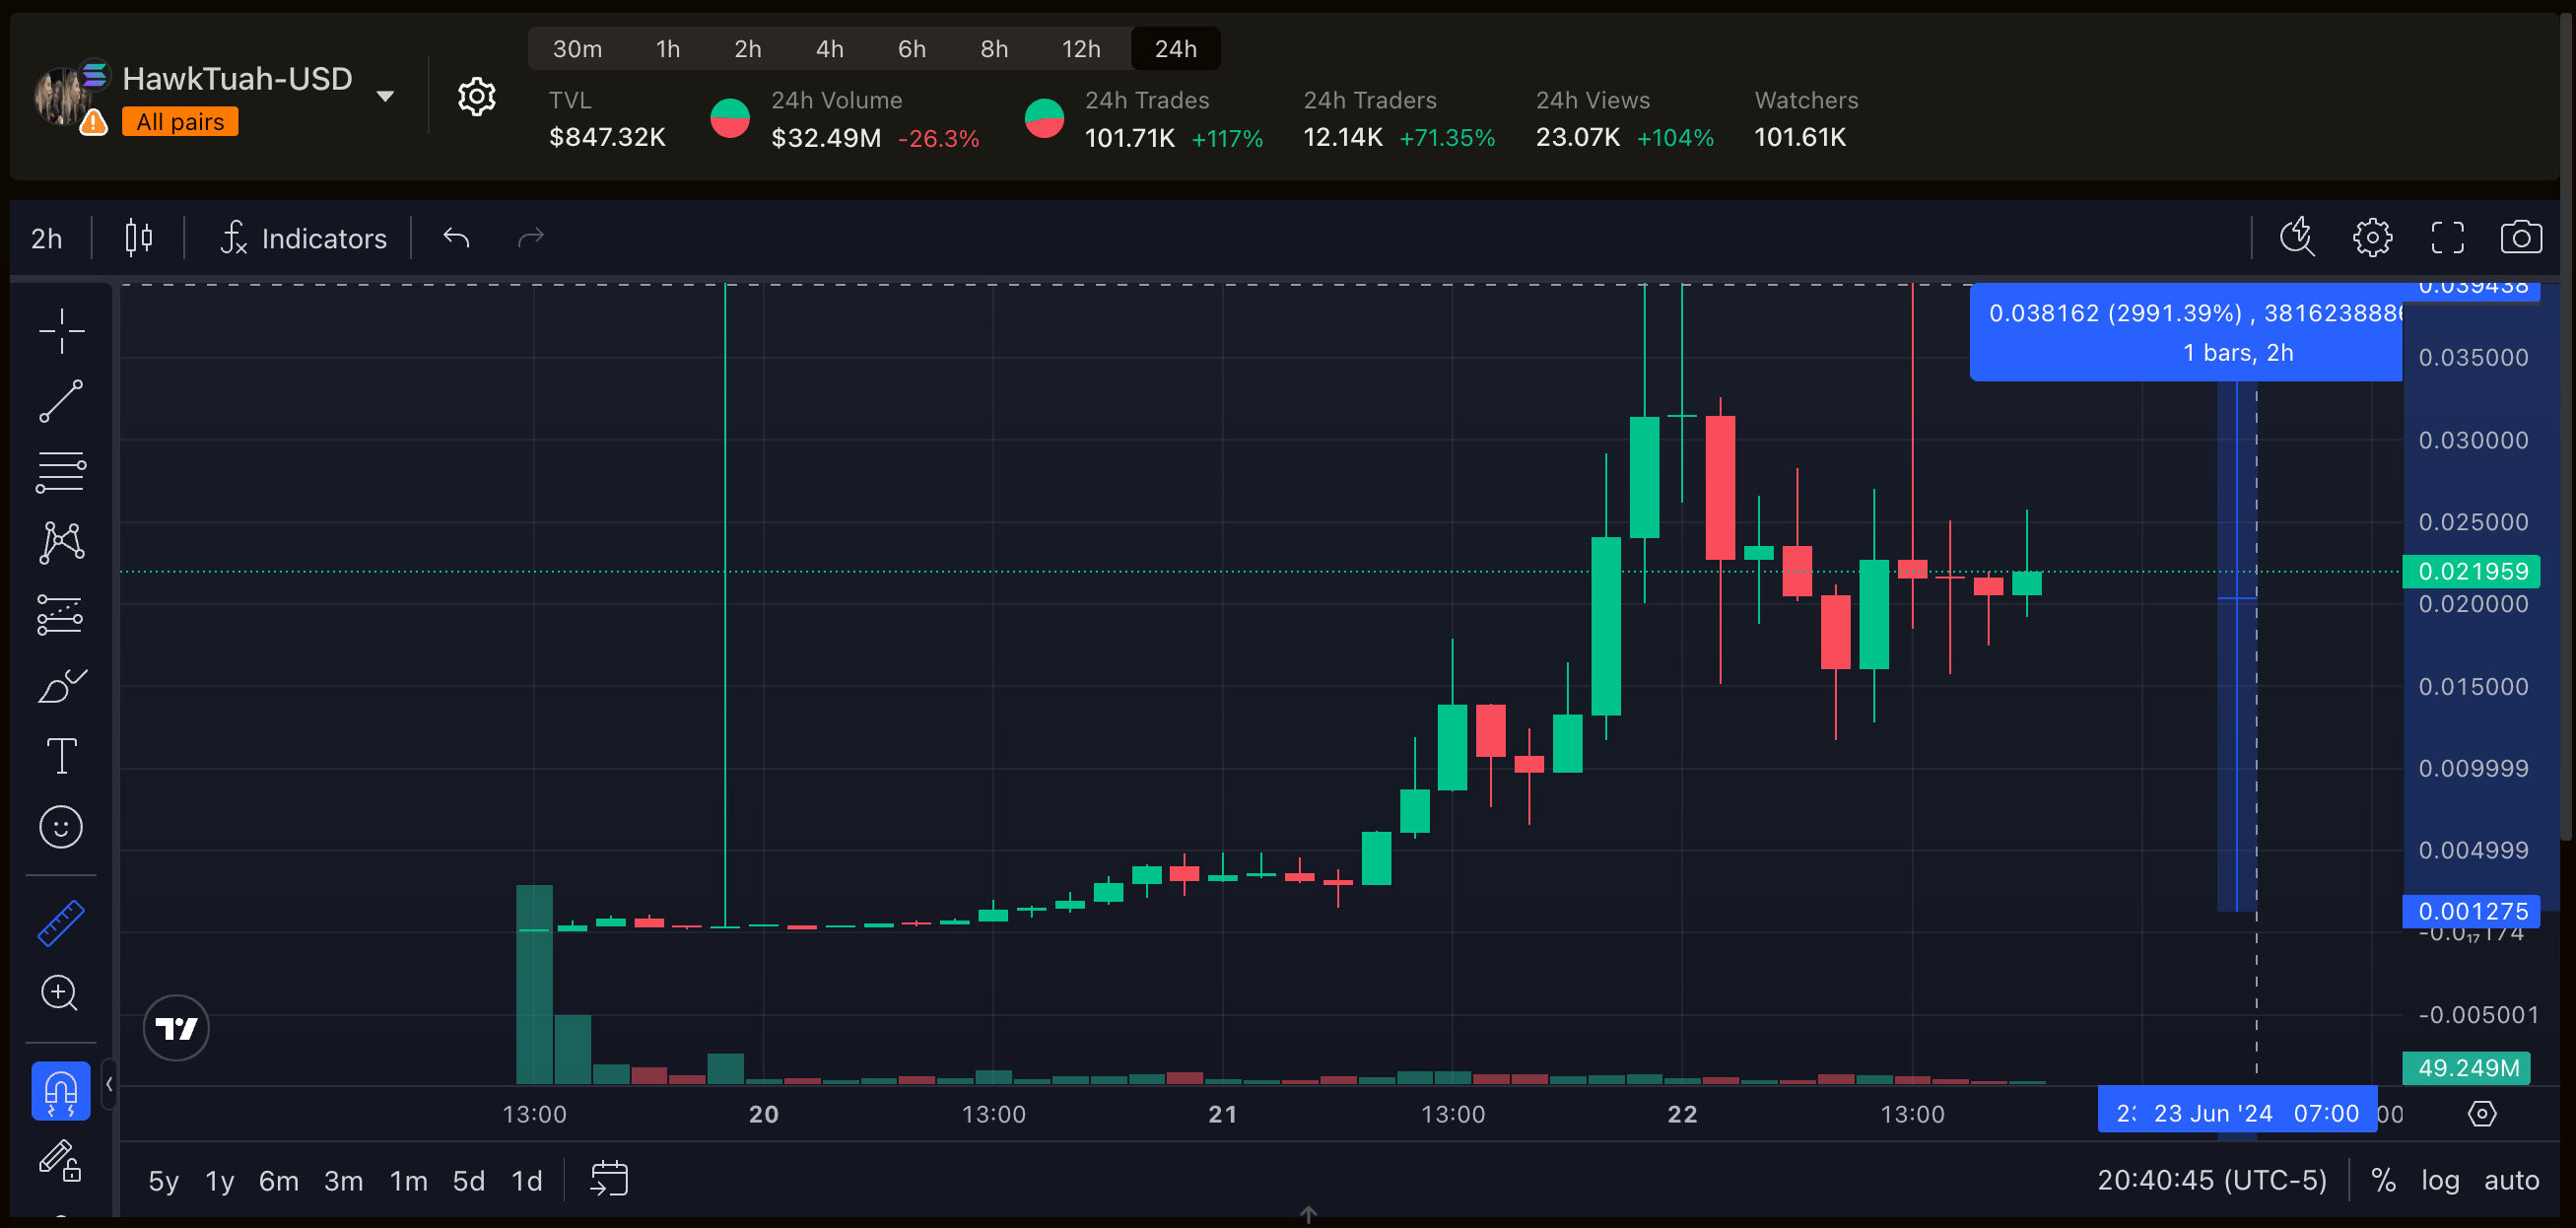
Task: Select the crosshair cursor tool
Action: pos(61,330)
